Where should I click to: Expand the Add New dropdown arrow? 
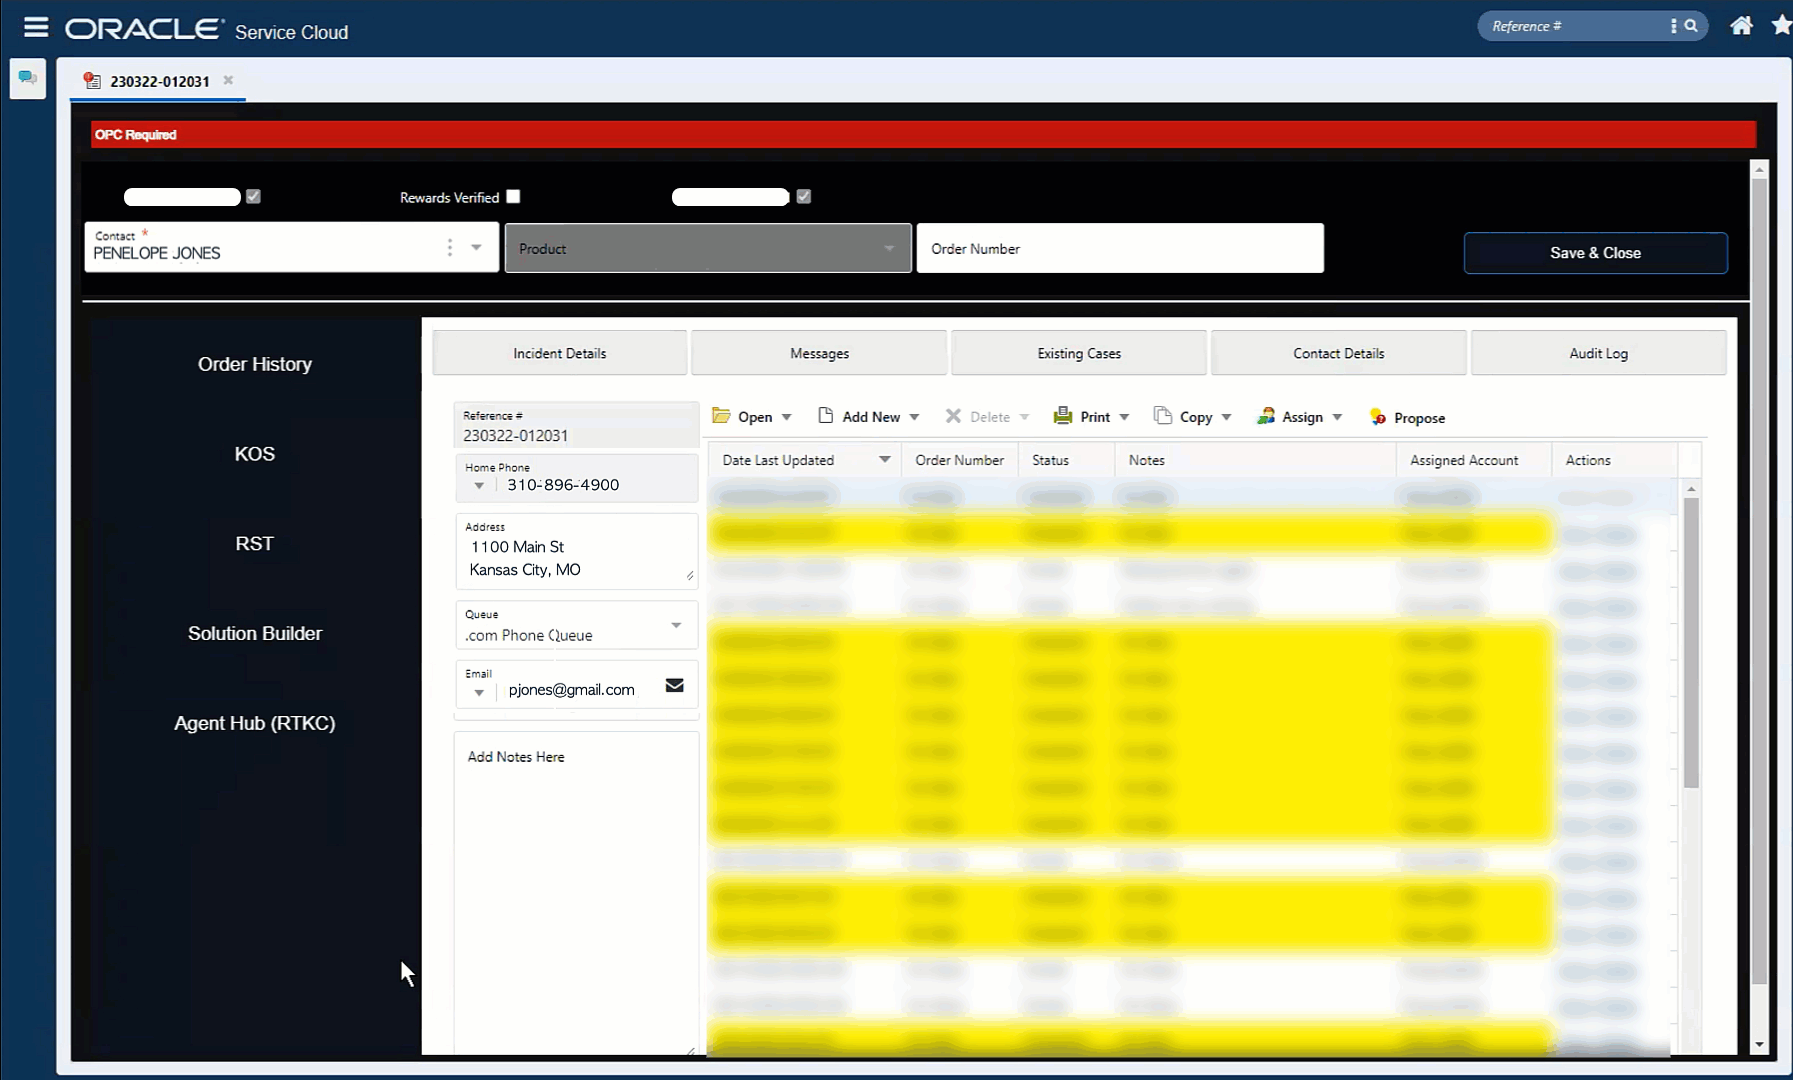coord(914,417)
